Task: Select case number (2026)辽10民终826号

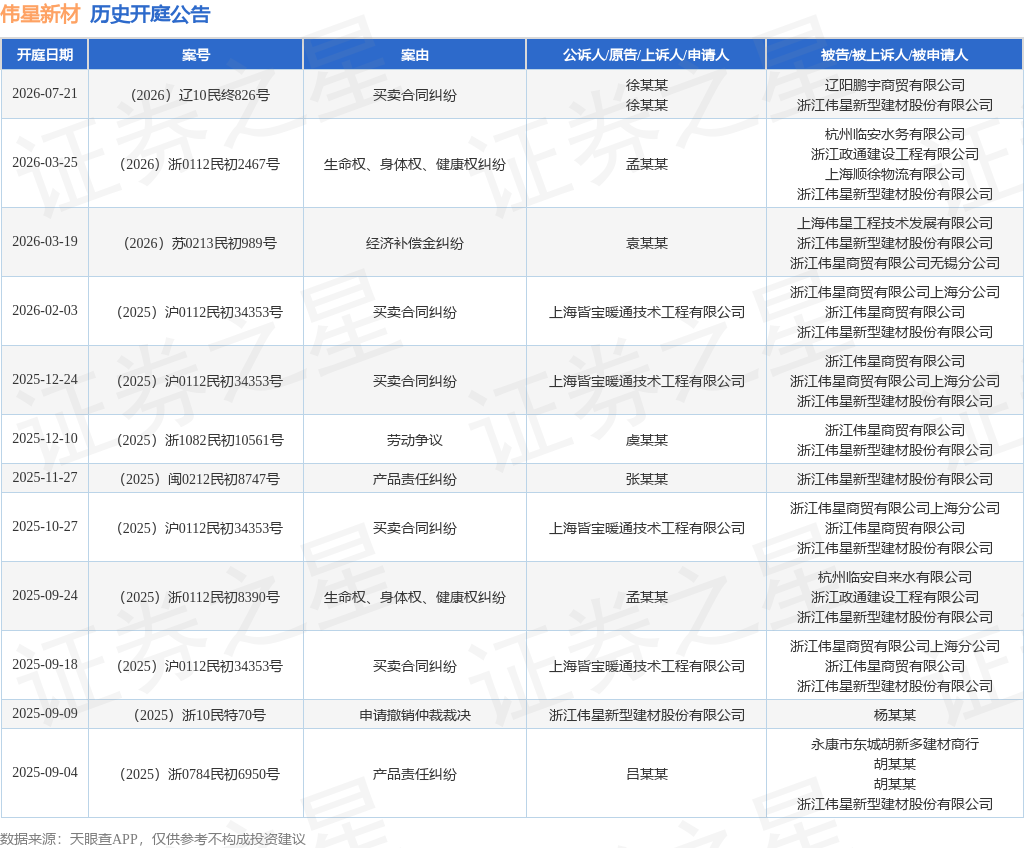Action: 200,95
